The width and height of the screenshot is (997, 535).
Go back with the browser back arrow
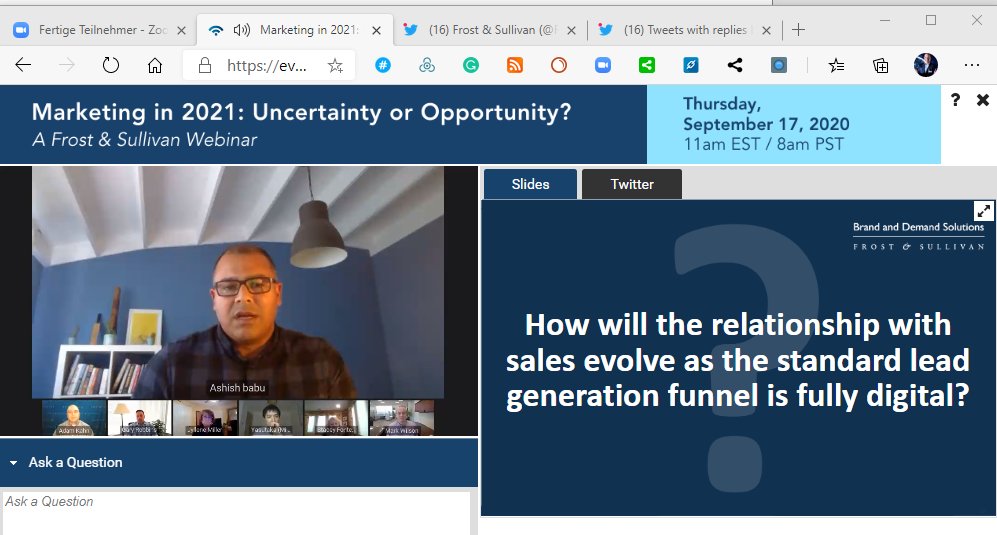[24, 65]
